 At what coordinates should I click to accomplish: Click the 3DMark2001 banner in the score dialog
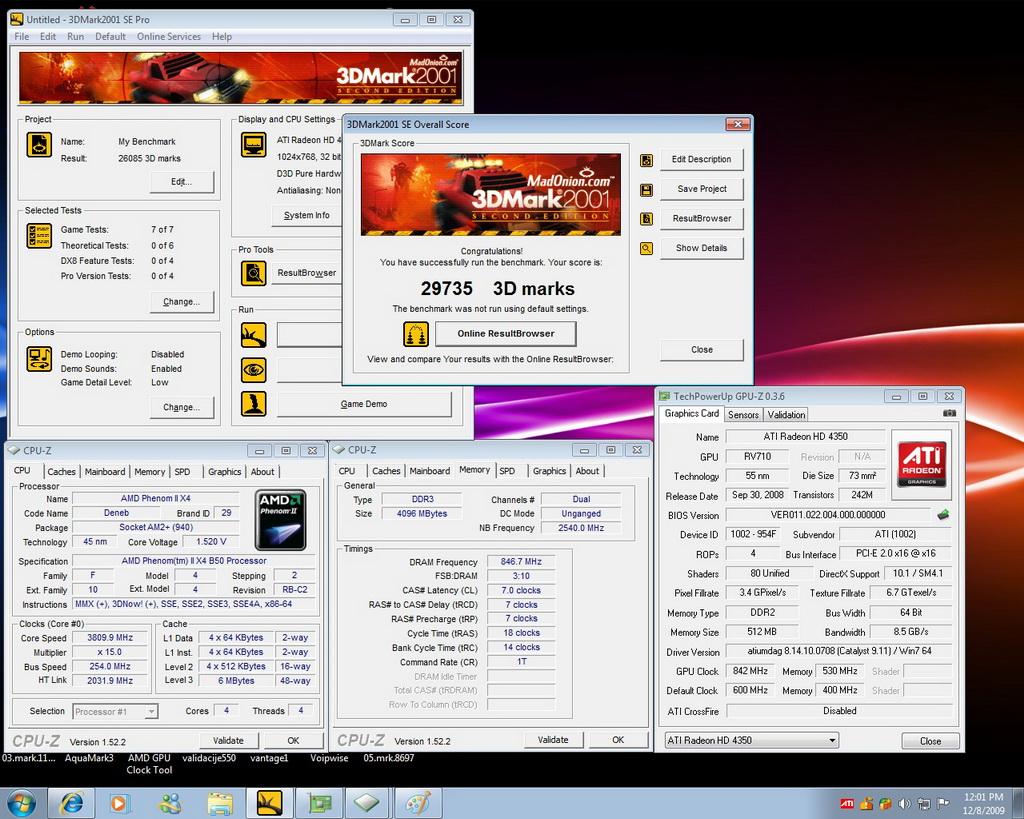(490, 195)
